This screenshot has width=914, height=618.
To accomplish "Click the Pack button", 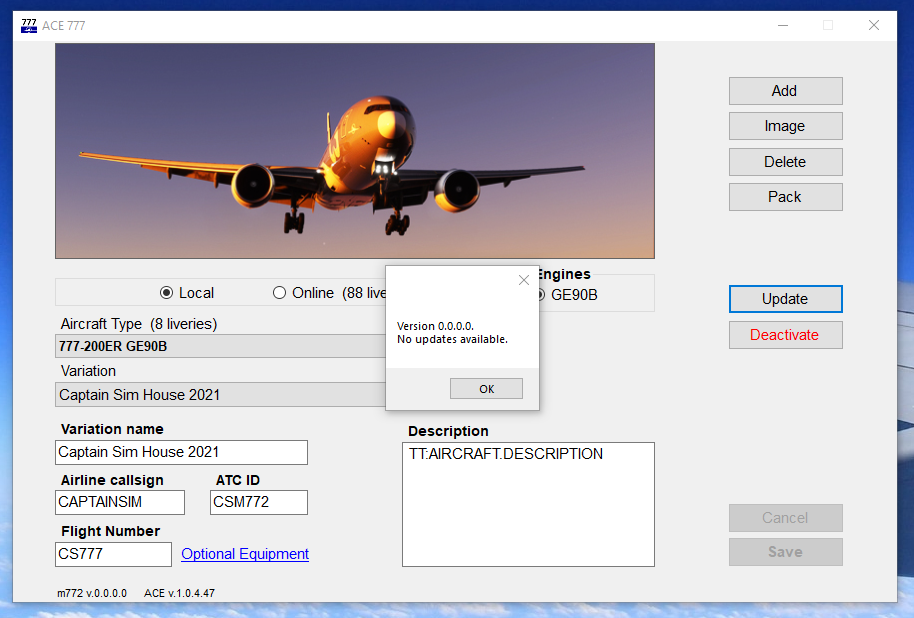I will pyautogui.click(x=785, y=196).
